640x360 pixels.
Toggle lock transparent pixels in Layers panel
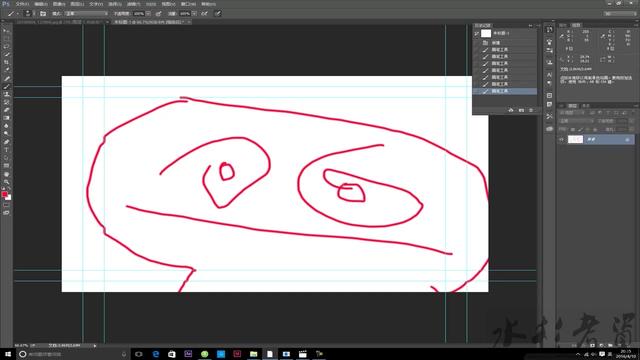coord(573,129)
